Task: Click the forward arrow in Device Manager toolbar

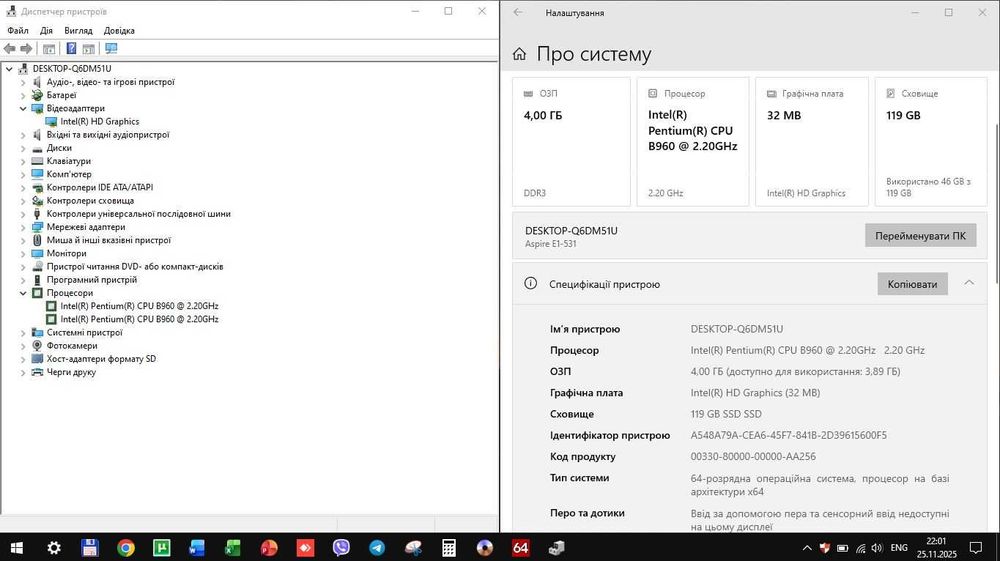Action: [x=26, y=48]
